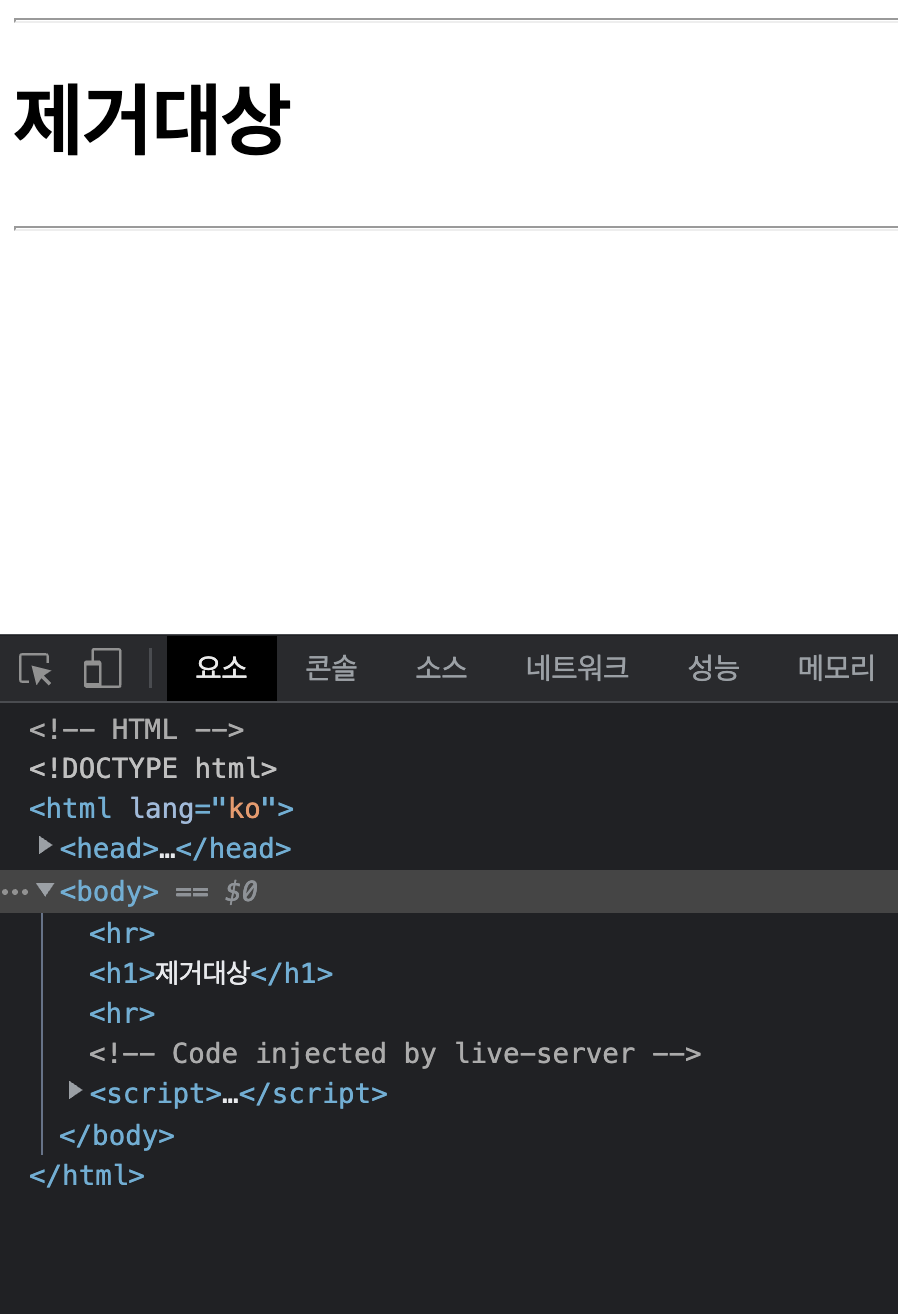Screen dimensions: 898x1314
Task: Select the hr element below h1 row
Action: (122, 1013)
